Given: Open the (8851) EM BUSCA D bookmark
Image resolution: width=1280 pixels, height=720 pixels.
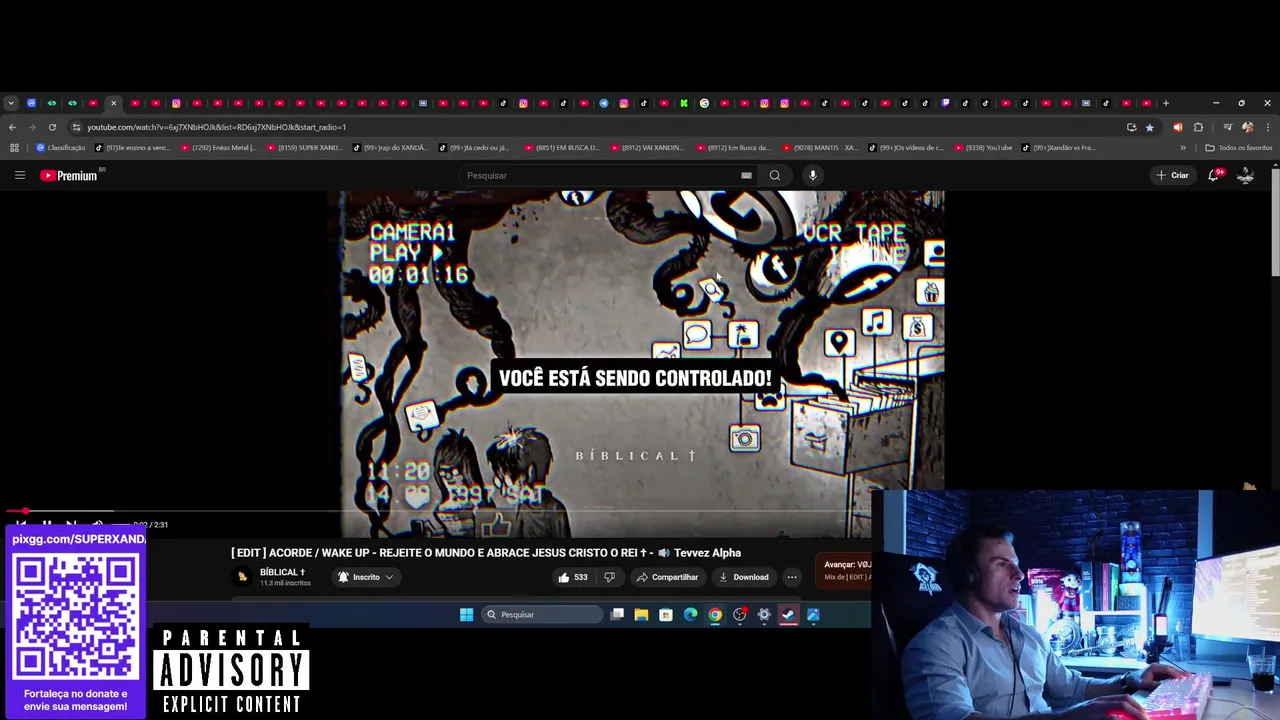Looking at the screenshot, I should [562, 148].
